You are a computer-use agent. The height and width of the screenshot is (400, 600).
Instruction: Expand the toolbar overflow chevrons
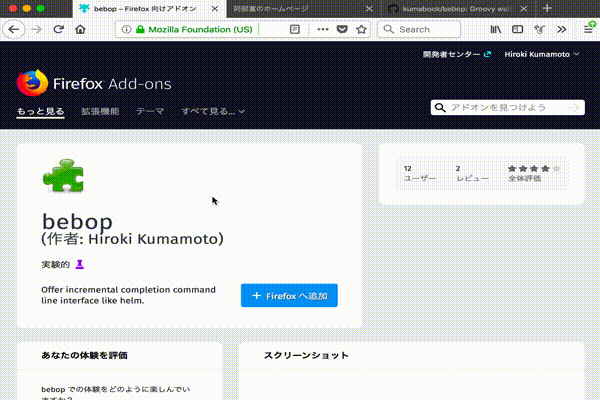pyautogui.click(x=561, y=29)
